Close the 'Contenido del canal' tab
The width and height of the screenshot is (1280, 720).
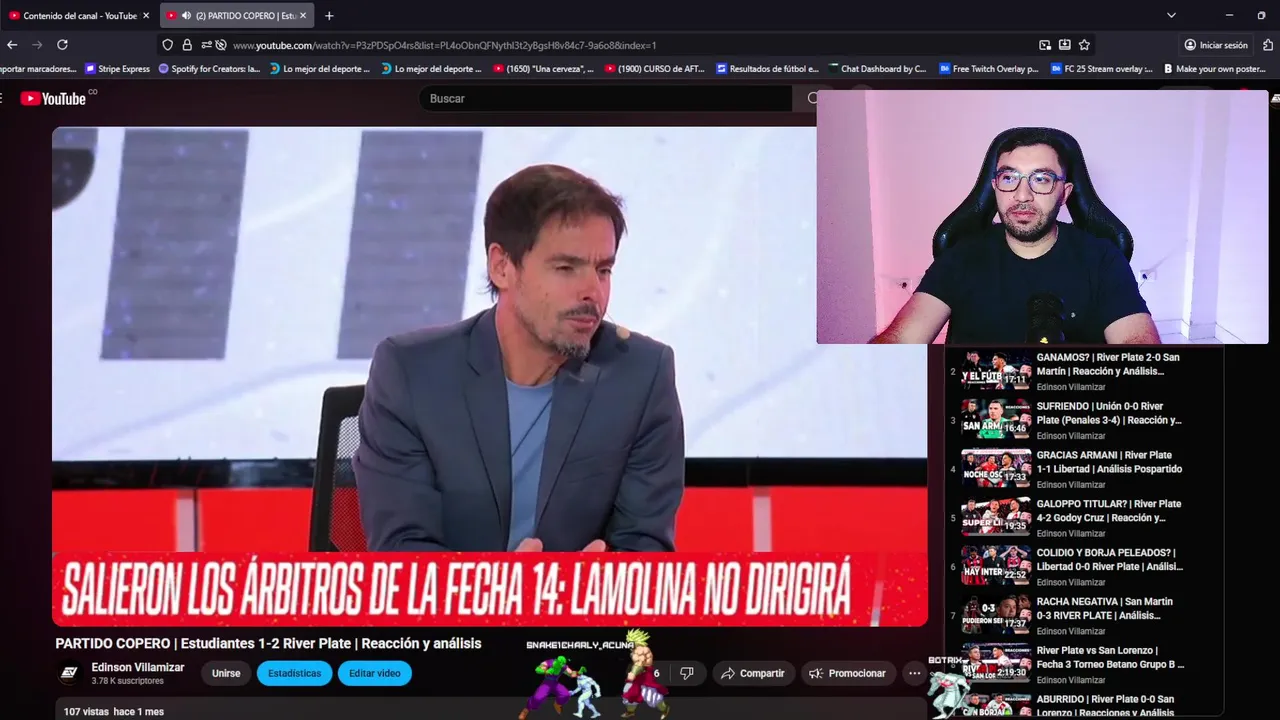pyautogui.click(x=145, y=15)
